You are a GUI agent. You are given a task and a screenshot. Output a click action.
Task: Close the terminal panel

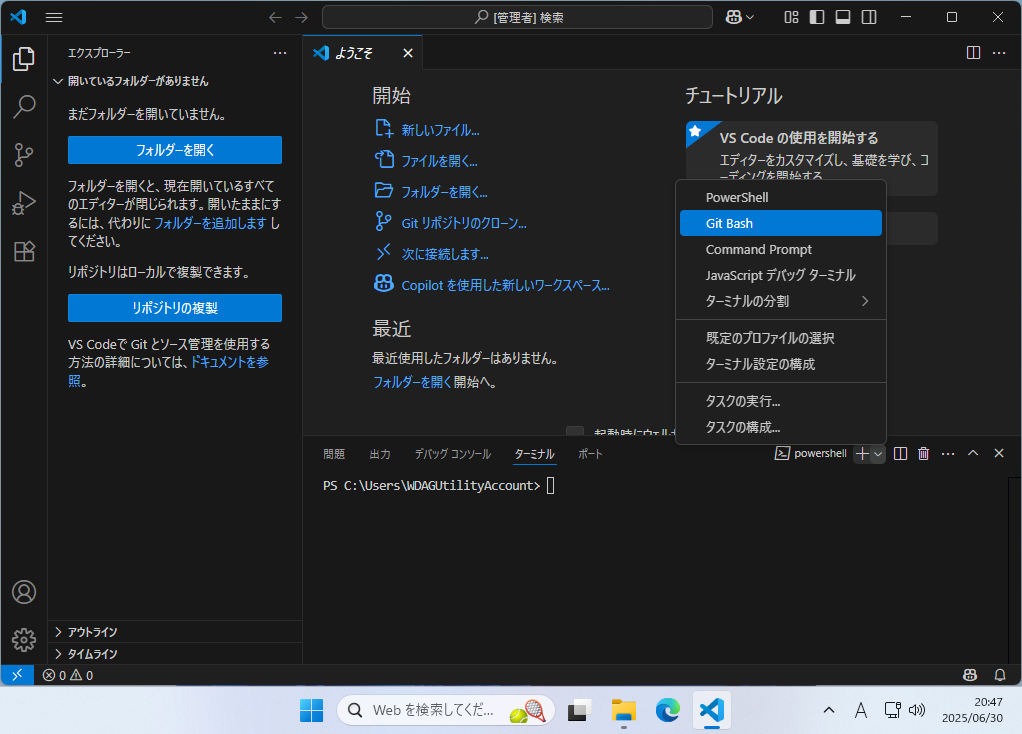[x=999, y=453]
